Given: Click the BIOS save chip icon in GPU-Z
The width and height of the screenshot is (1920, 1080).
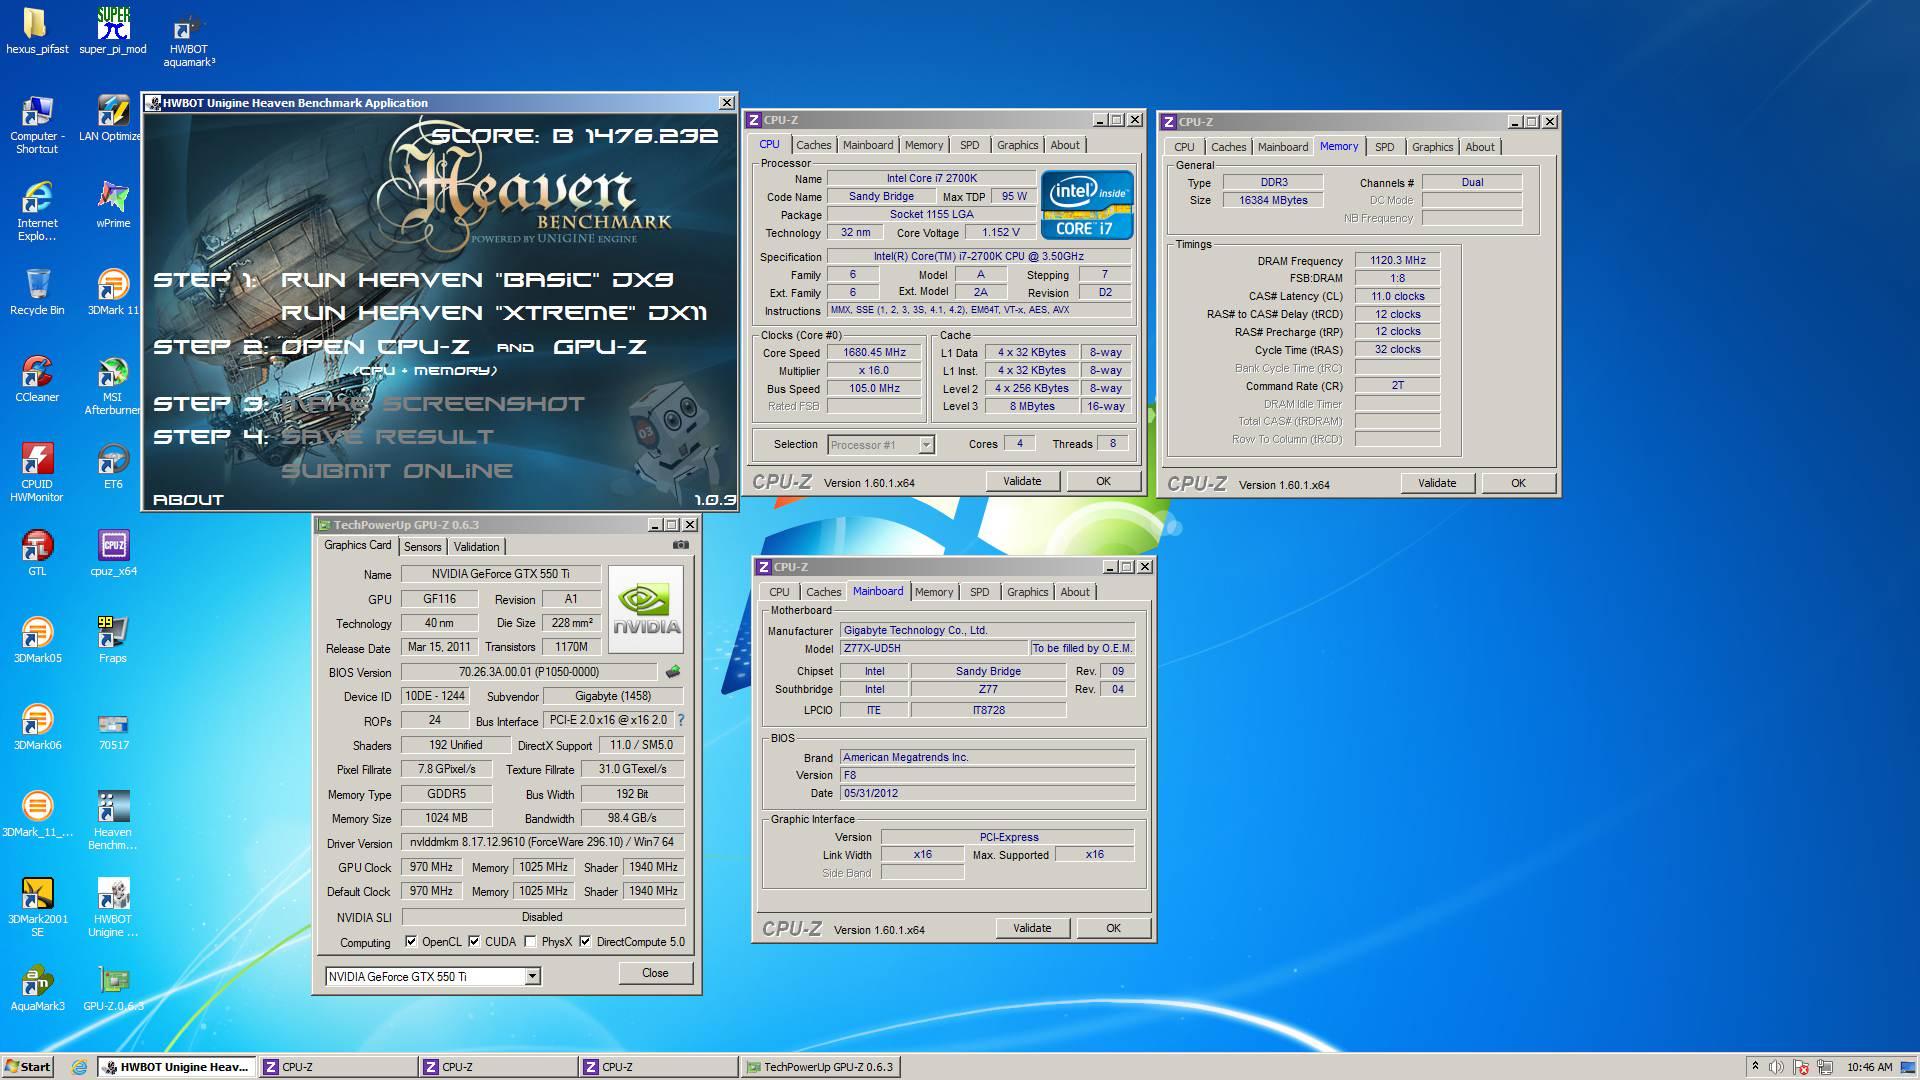Looking at the screenshot, I should tap(673, 672).
